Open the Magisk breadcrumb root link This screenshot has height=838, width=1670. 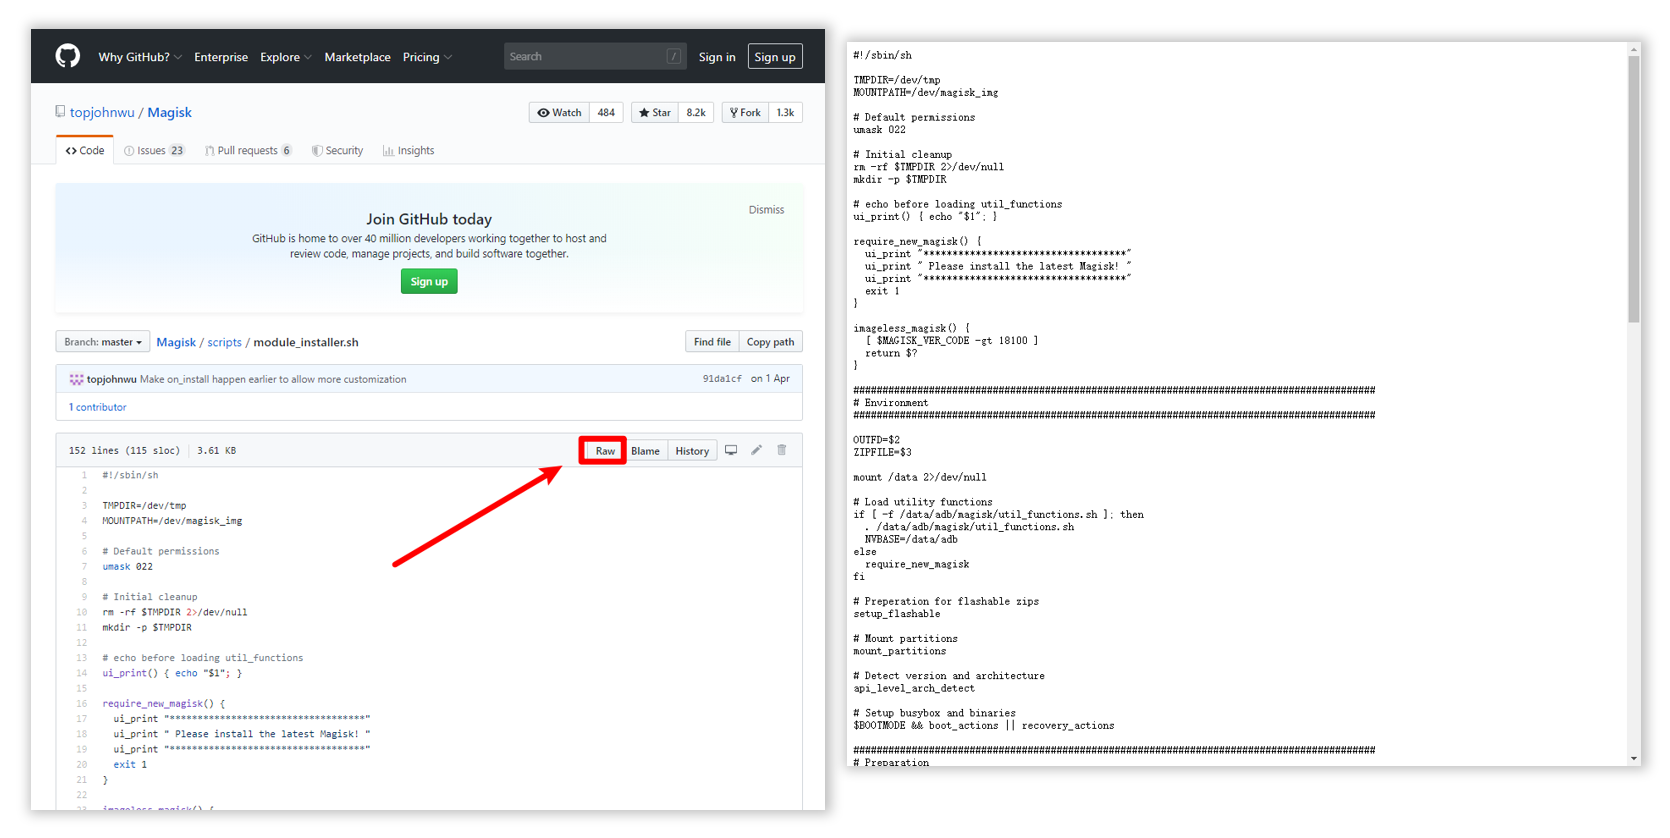coord(176,342)
